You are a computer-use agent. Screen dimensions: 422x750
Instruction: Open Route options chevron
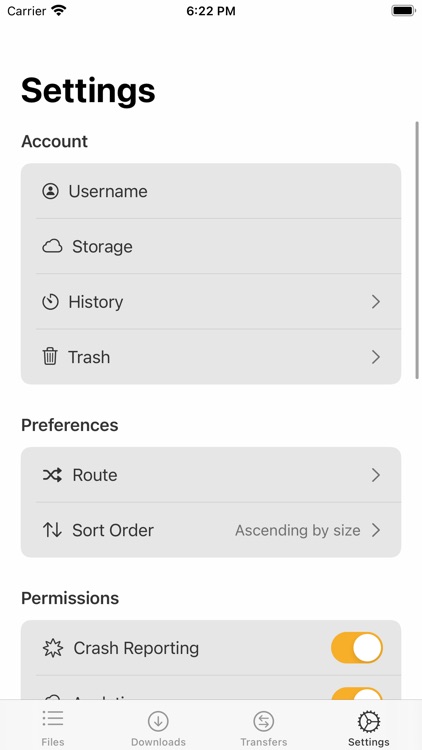coord(376,475)
